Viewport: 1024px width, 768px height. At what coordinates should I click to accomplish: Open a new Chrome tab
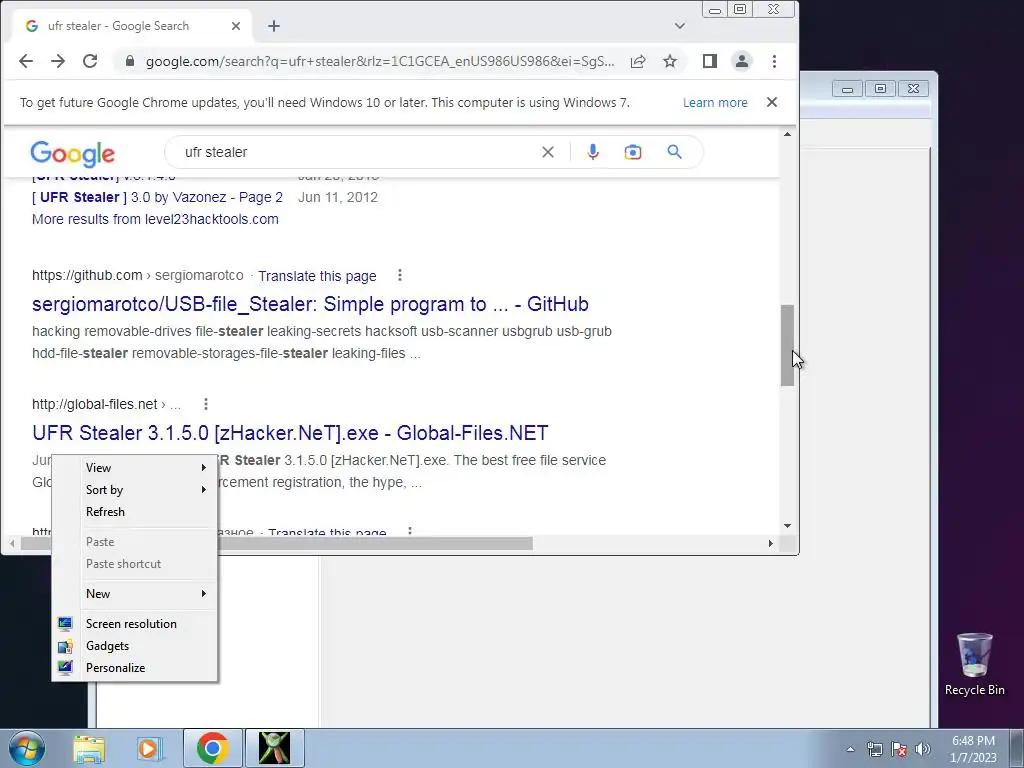[x=274, y=26]
